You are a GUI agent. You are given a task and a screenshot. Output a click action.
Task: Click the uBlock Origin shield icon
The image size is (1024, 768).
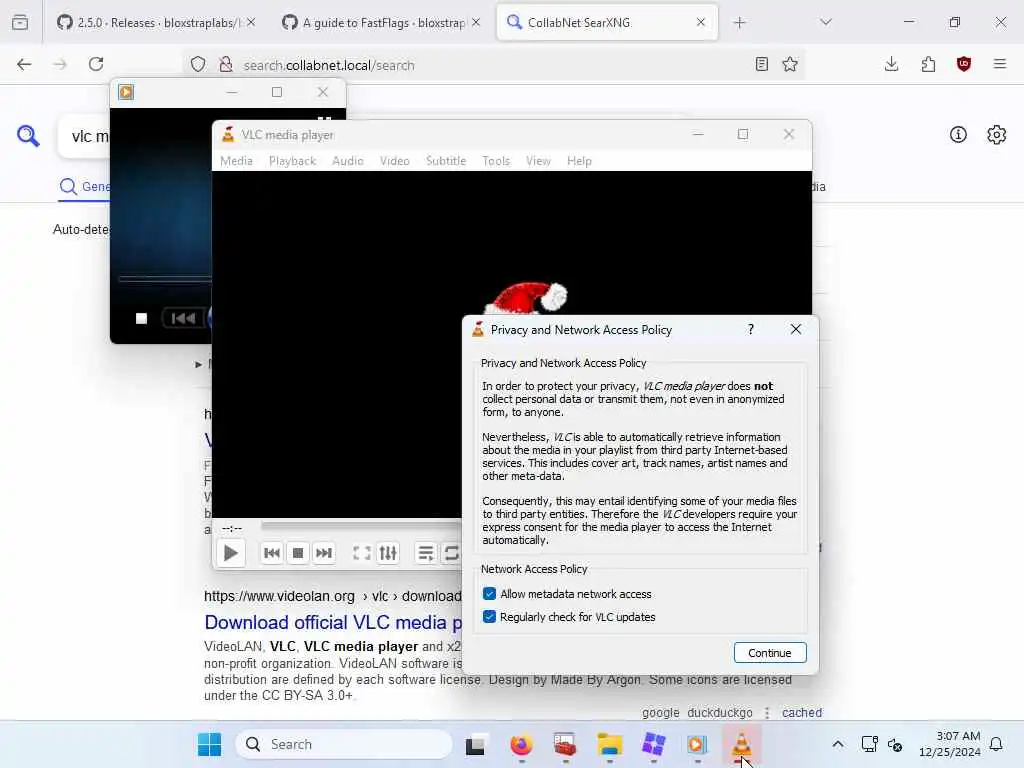click(x=964, y=64)
